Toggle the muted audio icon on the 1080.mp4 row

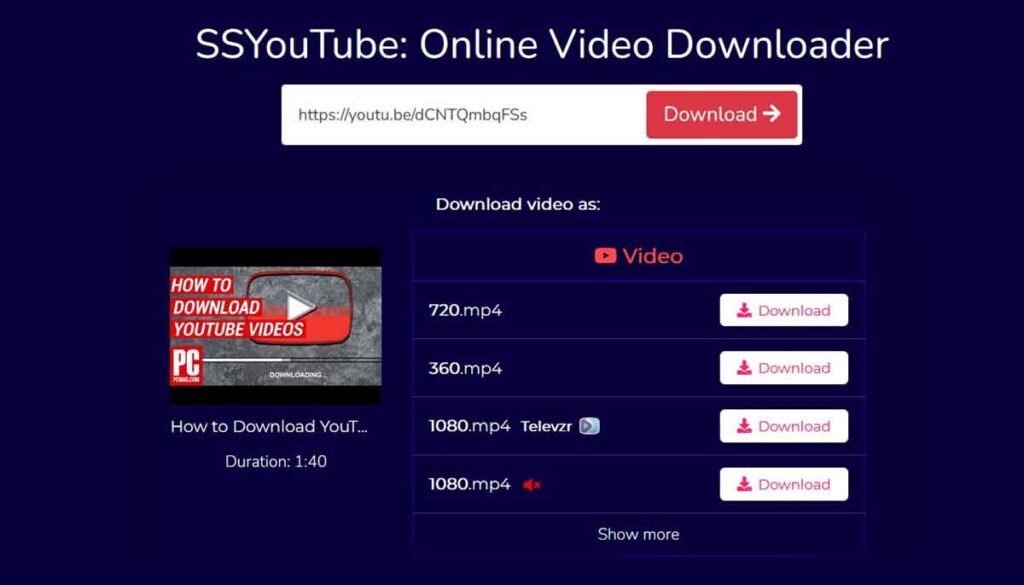click(x=529, y=484)
